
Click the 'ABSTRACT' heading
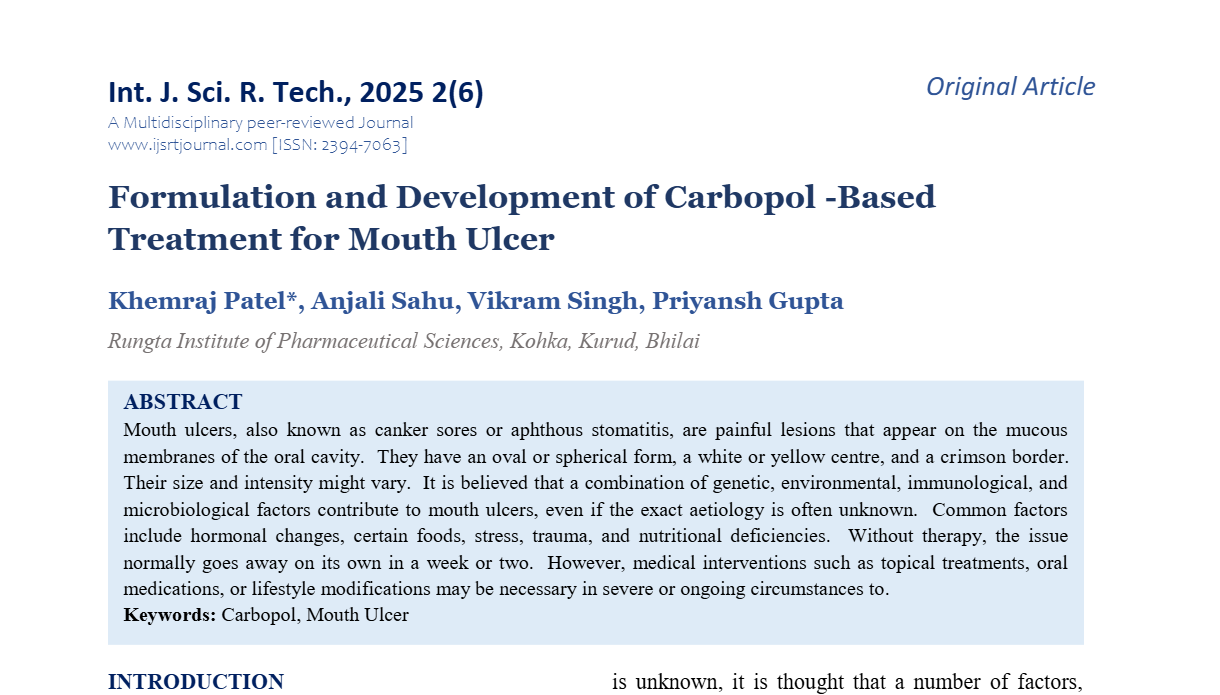click(183, 402)
